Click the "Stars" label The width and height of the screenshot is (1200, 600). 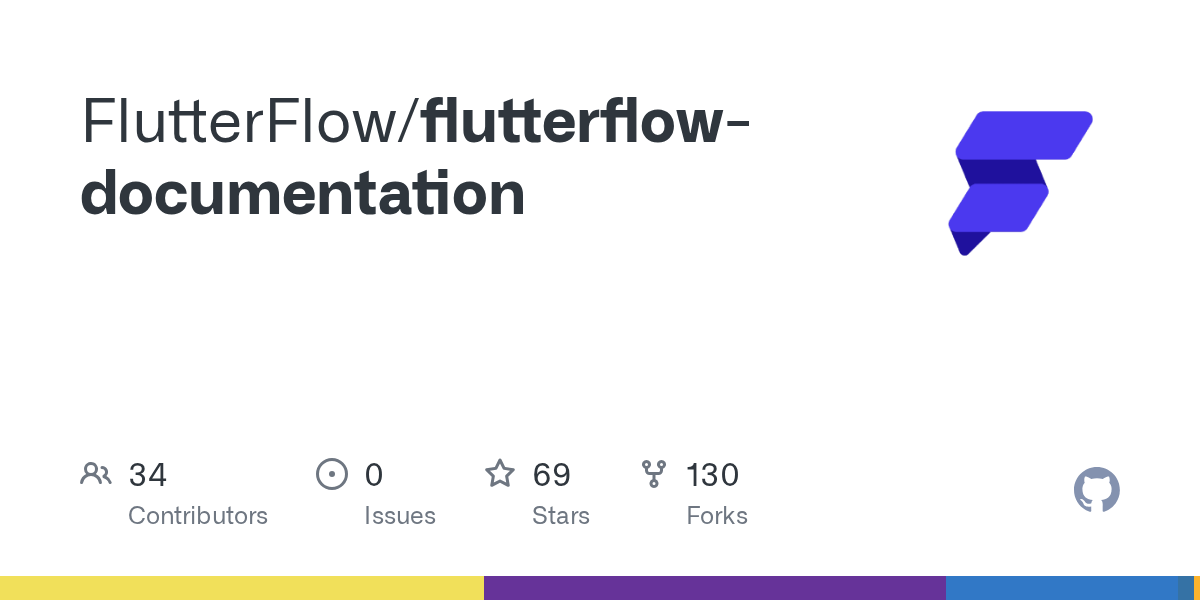[561, 516]
